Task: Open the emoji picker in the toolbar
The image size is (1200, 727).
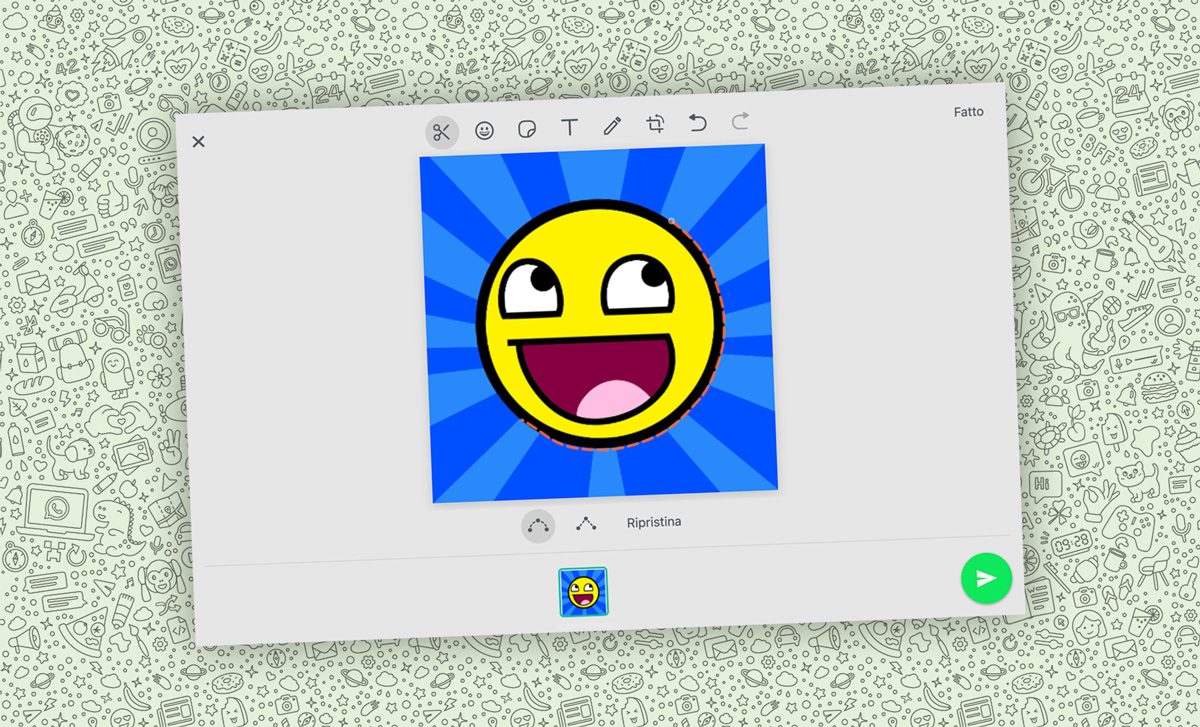Action: click(485, 130)
